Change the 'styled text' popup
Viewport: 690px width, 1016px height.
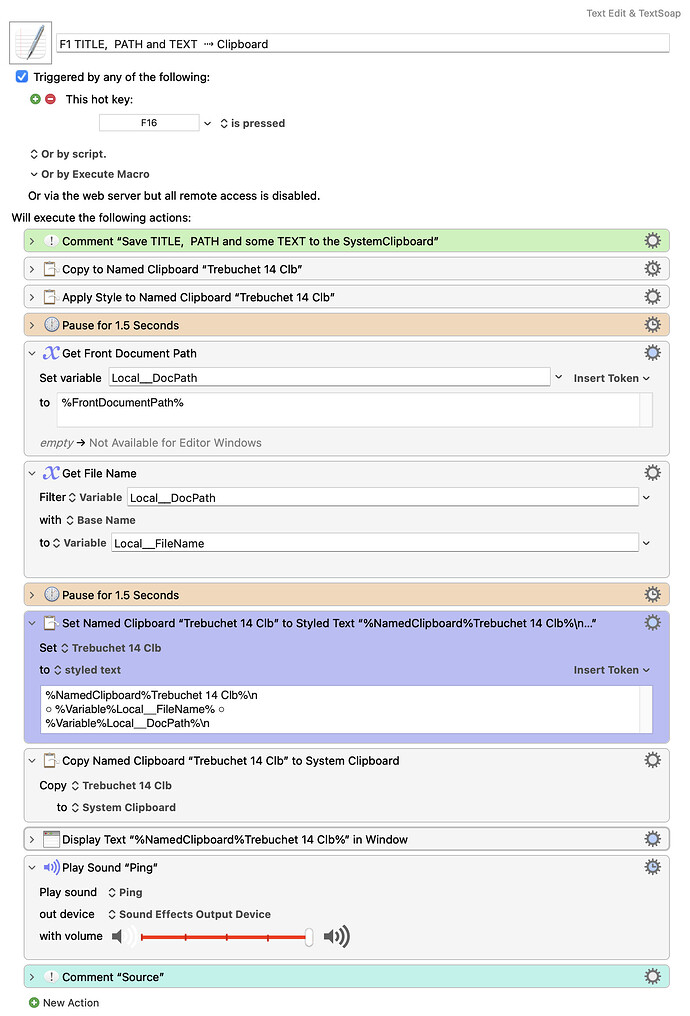[87, 669]
